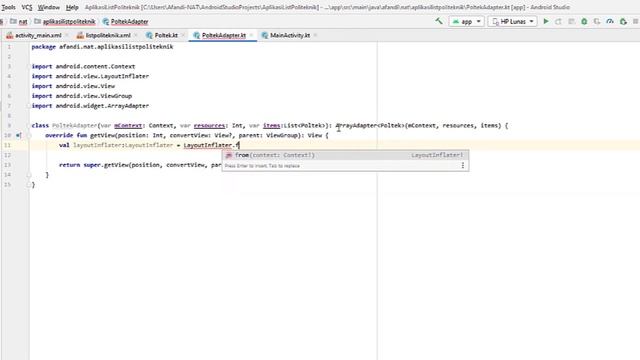Screen dimensions: 640x360
Task: Click the LayoutInflater.f code on line 11
Action: [211, 145]
